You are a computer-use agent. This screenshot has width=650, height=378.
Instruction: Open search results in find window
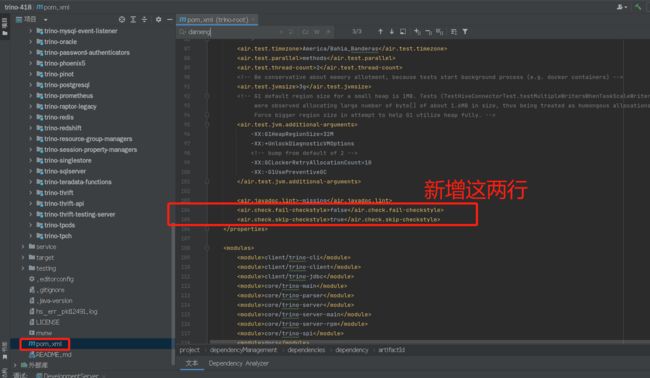pyautogui.click(x=403, y=32)
